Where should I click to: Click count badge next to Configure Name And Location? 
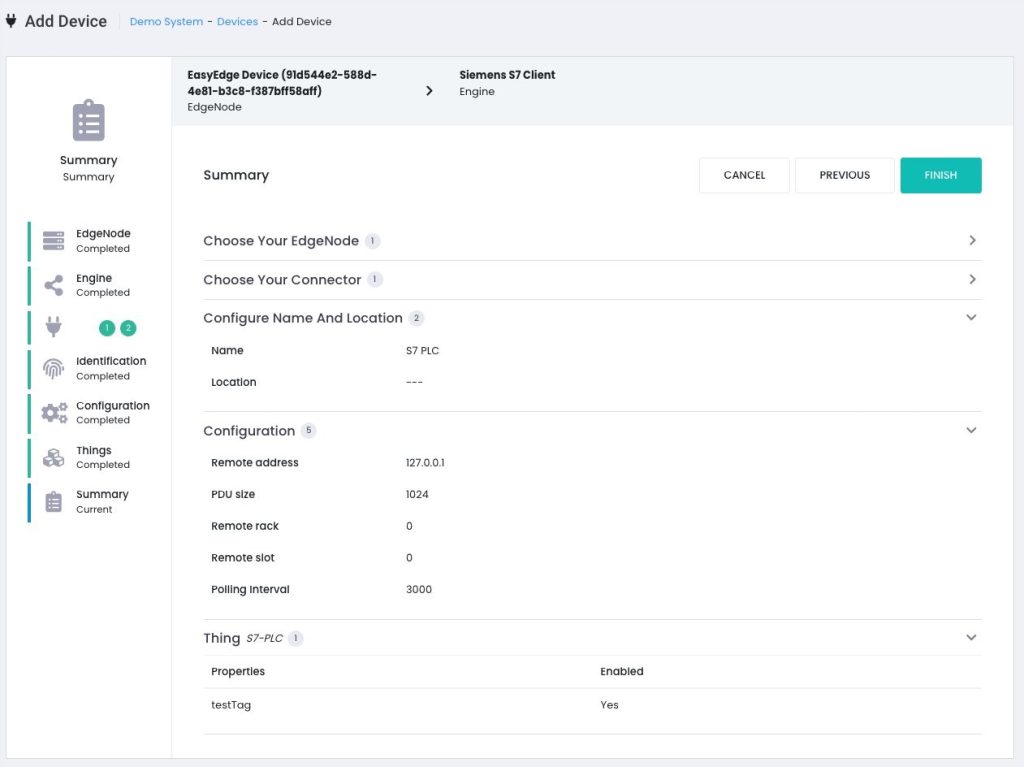(x=417, y=318)
